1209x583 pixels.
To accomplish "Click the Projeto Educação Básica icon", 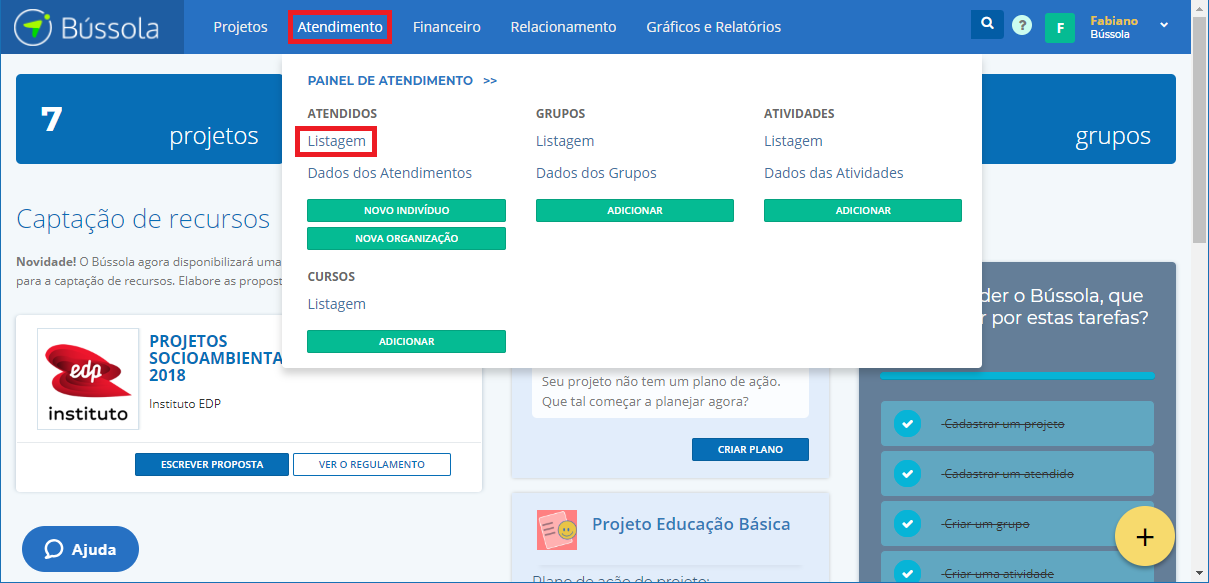I will (x=557, y=529).
